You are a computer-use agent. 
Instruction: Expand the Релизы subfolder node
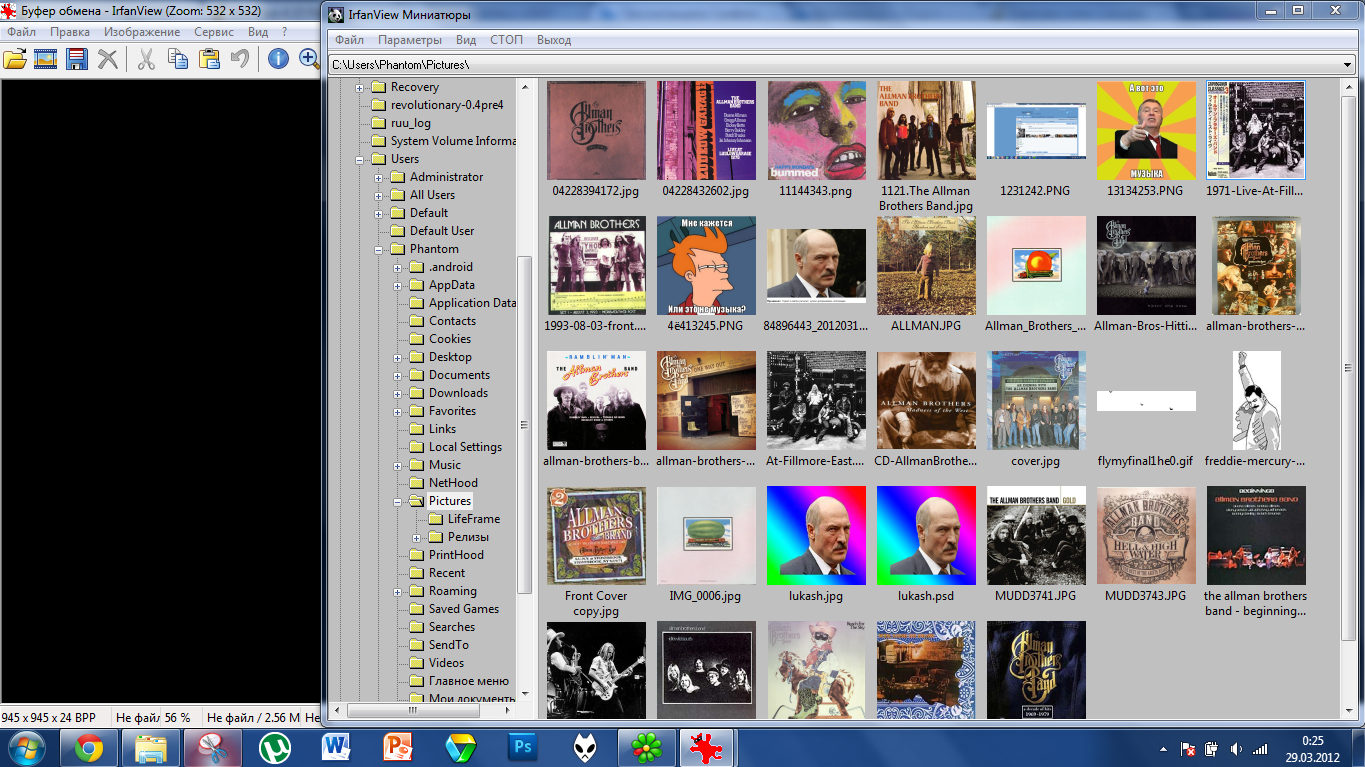(417, 538)
